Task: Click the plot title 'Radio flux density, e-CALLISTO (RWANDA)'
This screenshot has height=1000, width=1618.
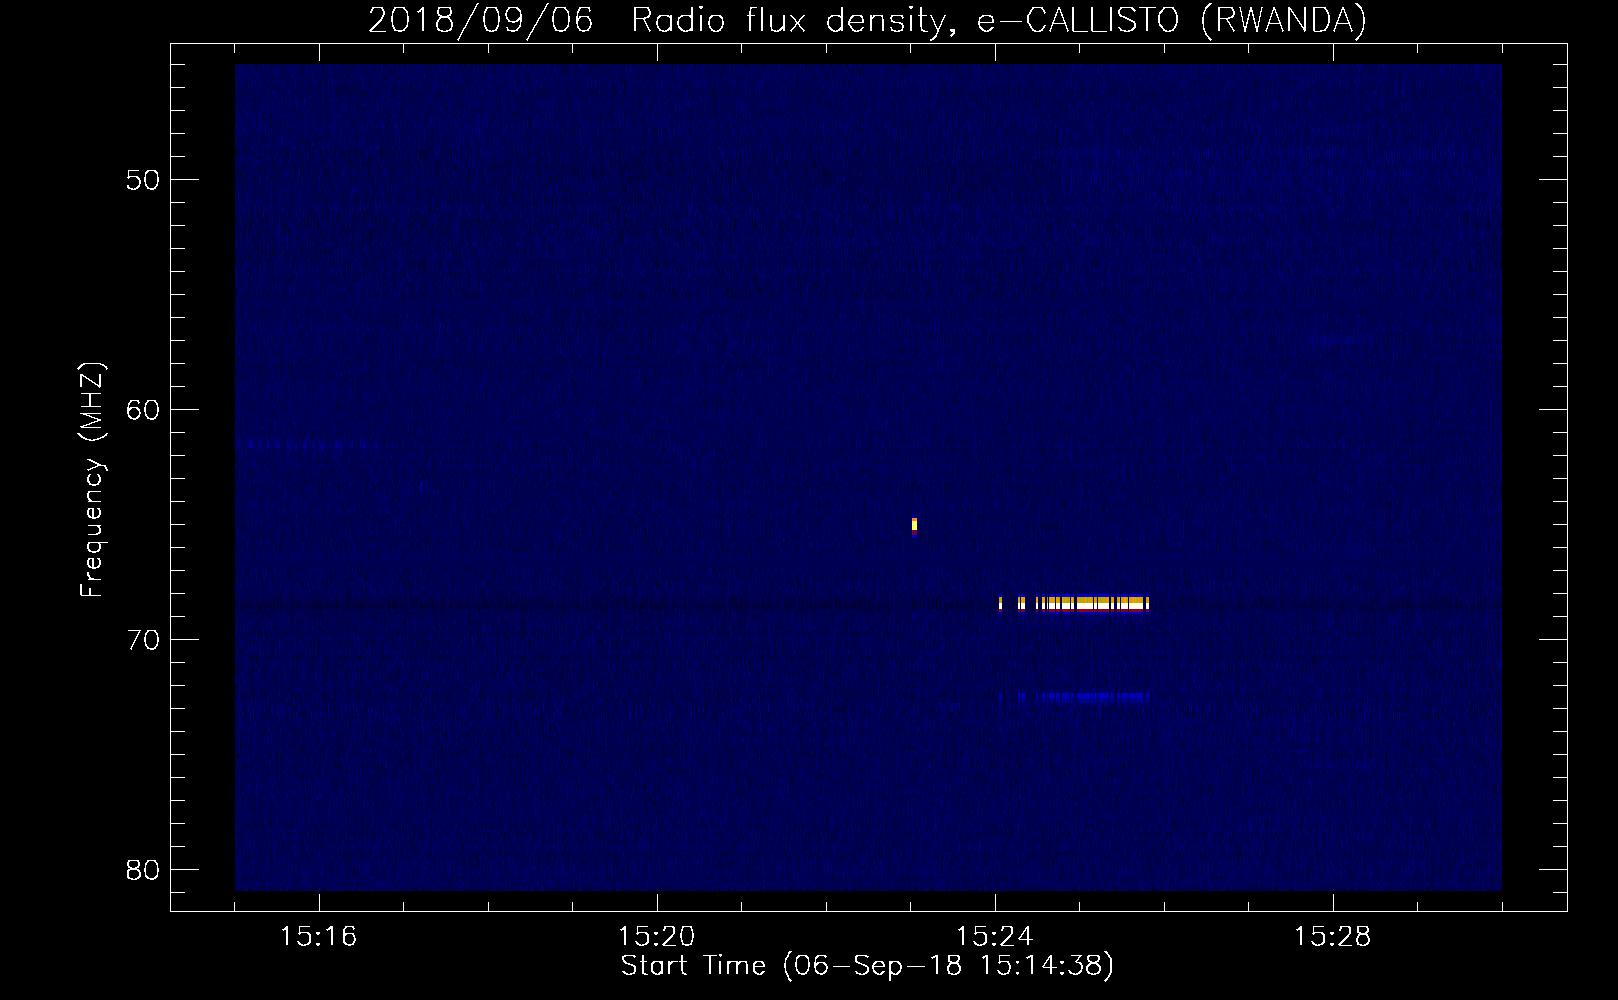Action: tap(999, 20)
